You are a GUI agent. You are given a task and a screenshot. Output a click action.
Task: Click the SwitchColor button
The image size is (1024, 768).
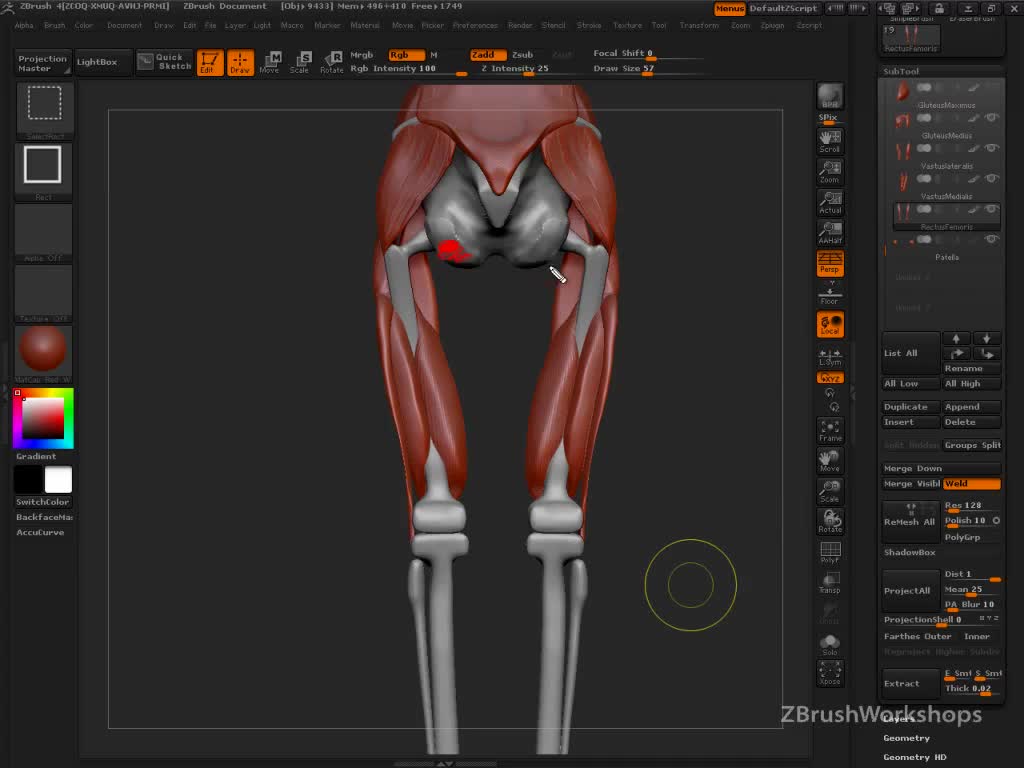tap(43, 502)
